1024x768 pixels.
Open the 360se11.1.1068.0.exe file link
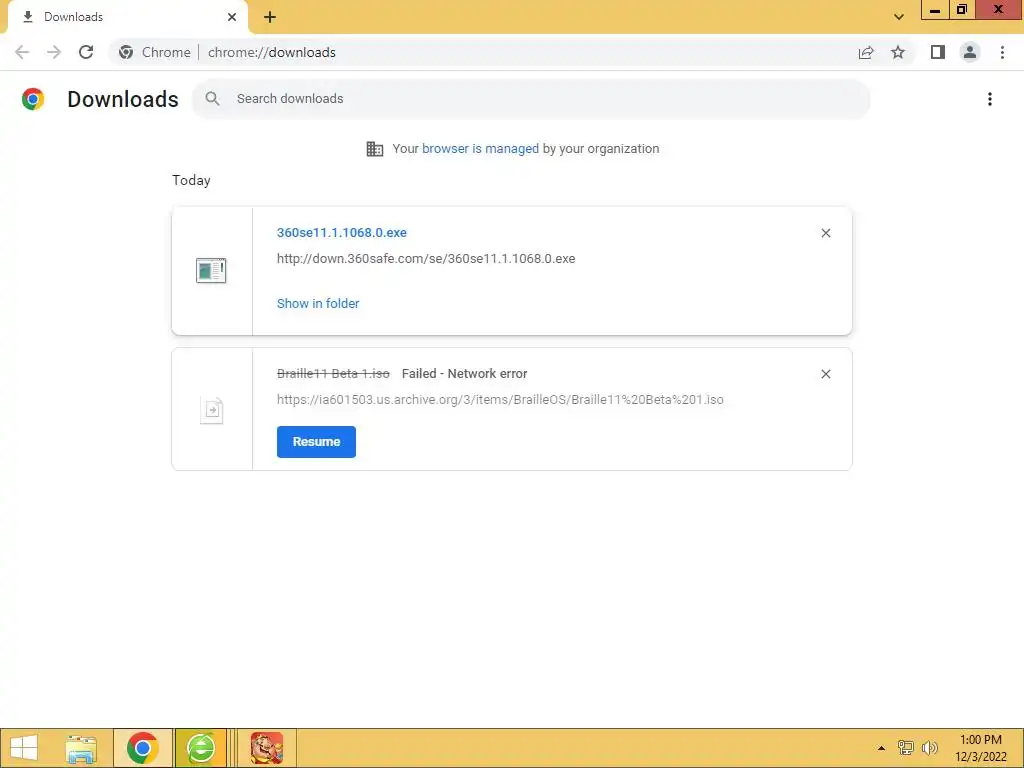[x=342, y=232]
